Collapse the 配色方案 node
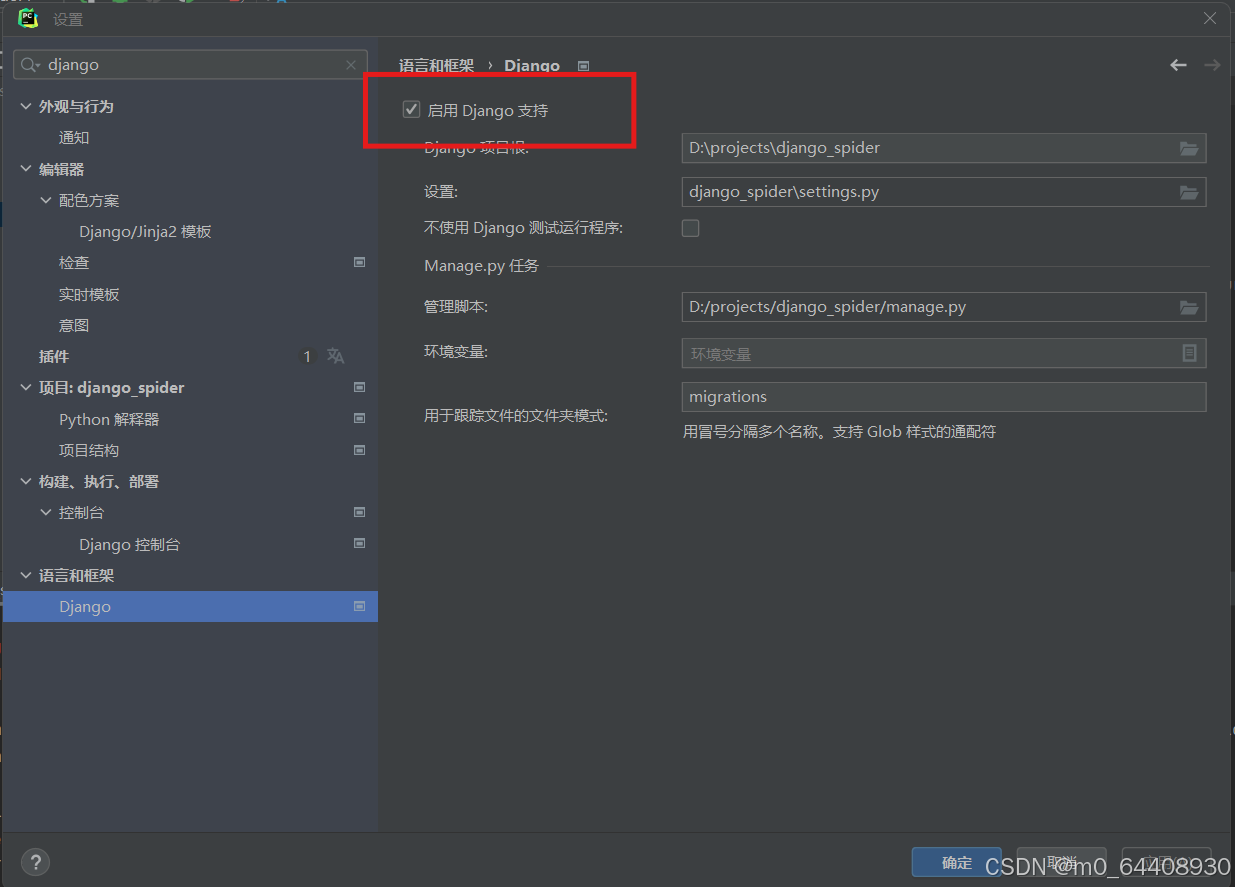Image resolution: width=1235 pixels, height=887 pixels. pos(46,200)
